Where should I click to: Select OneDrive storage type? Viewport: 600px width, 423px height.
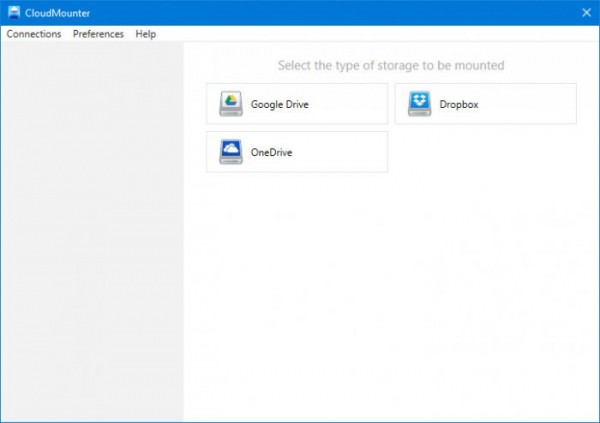point(297,152)
